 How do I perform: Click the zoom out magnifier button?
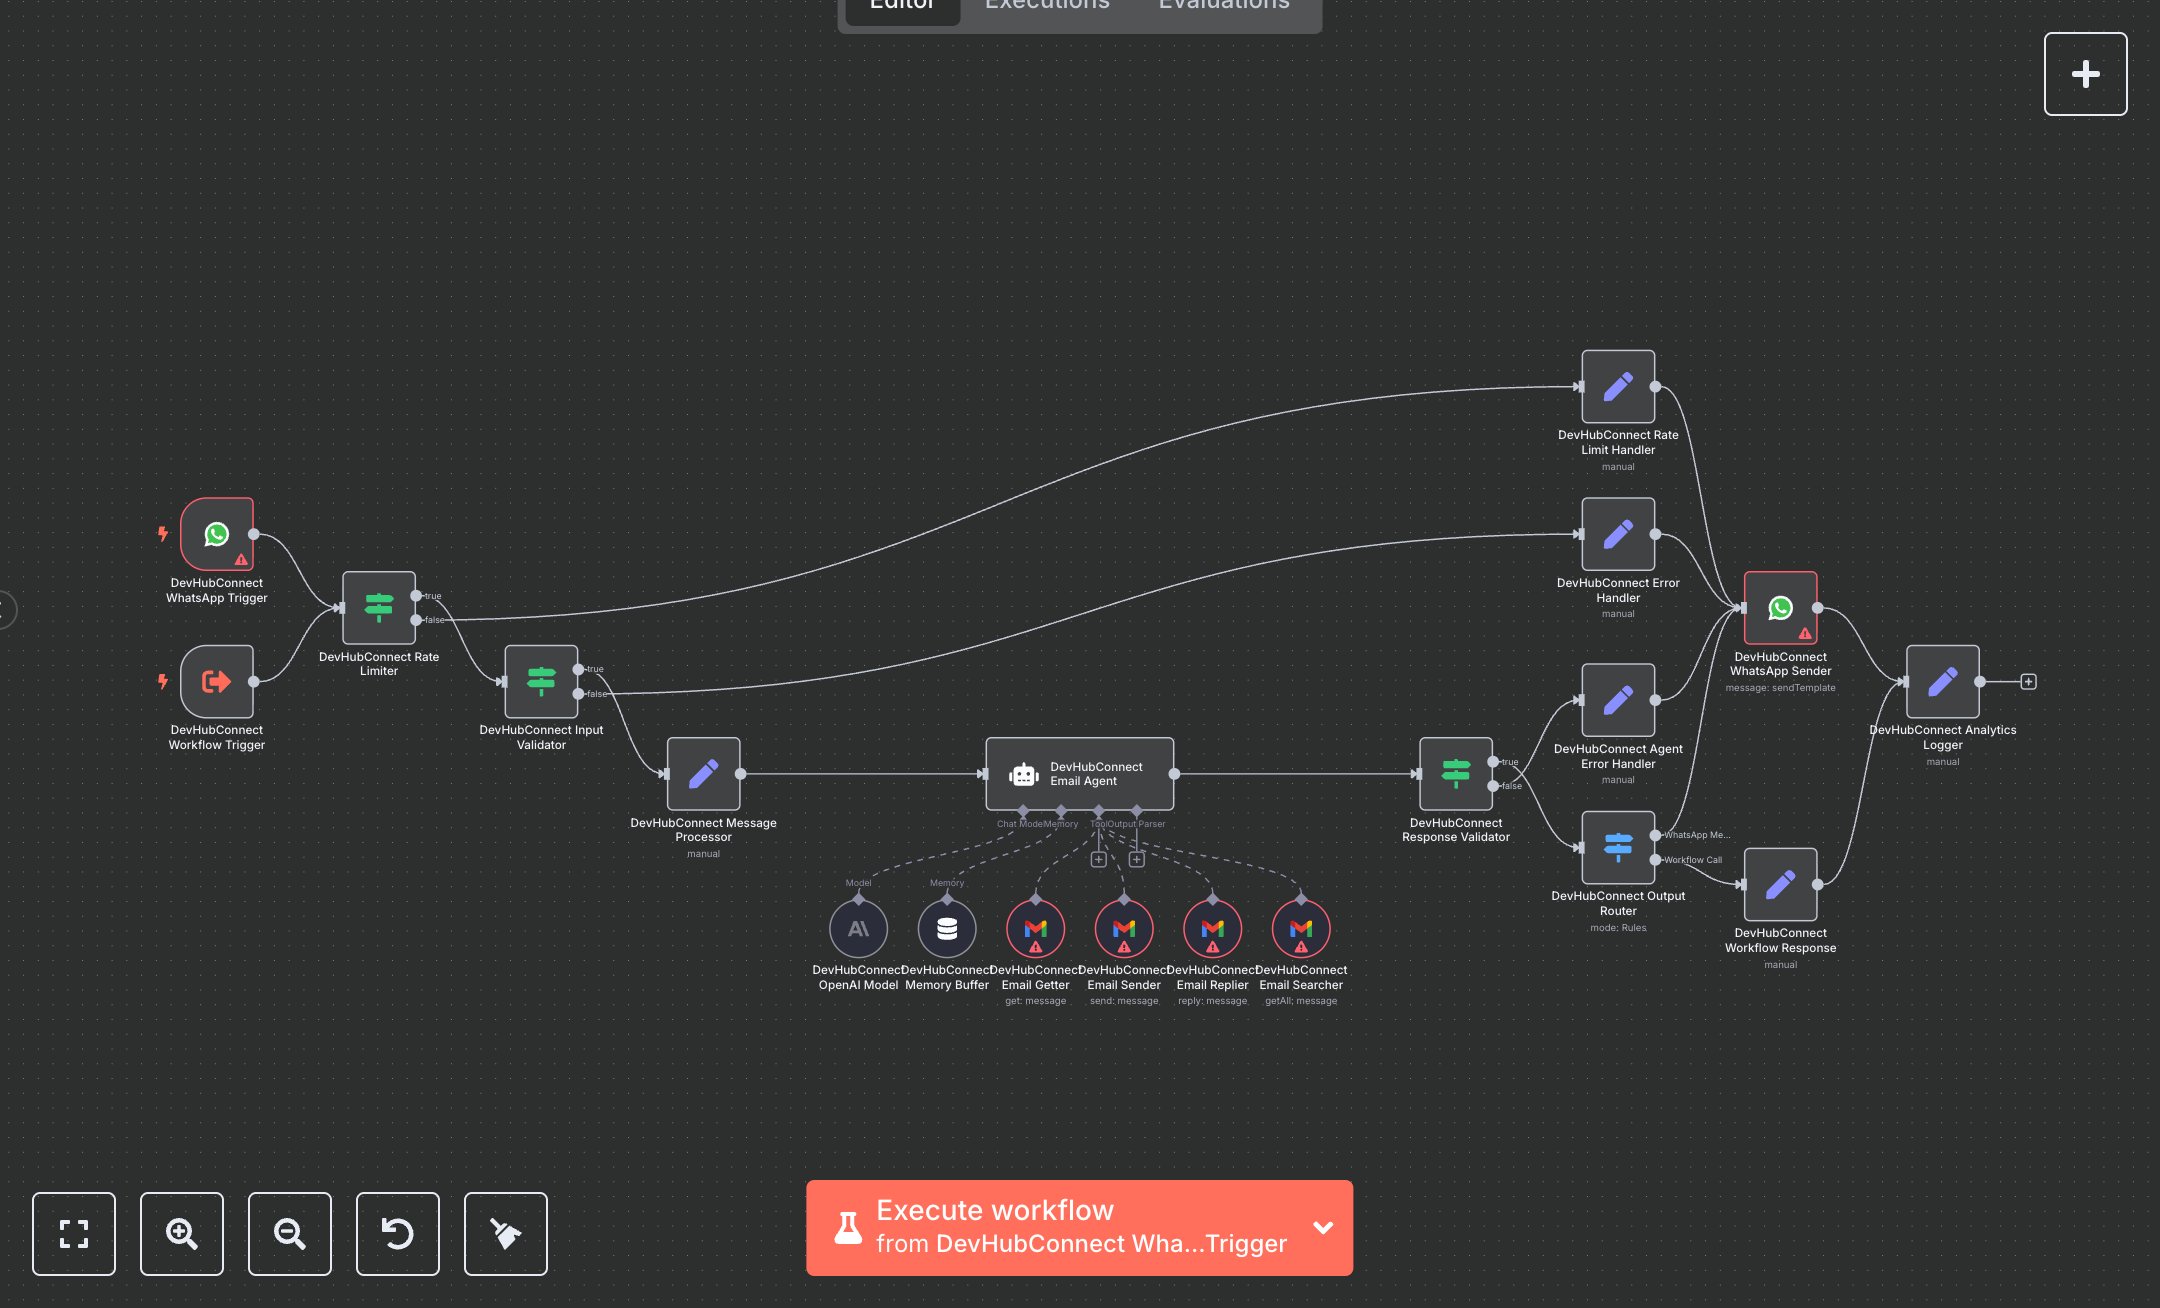coord(290,1233)
